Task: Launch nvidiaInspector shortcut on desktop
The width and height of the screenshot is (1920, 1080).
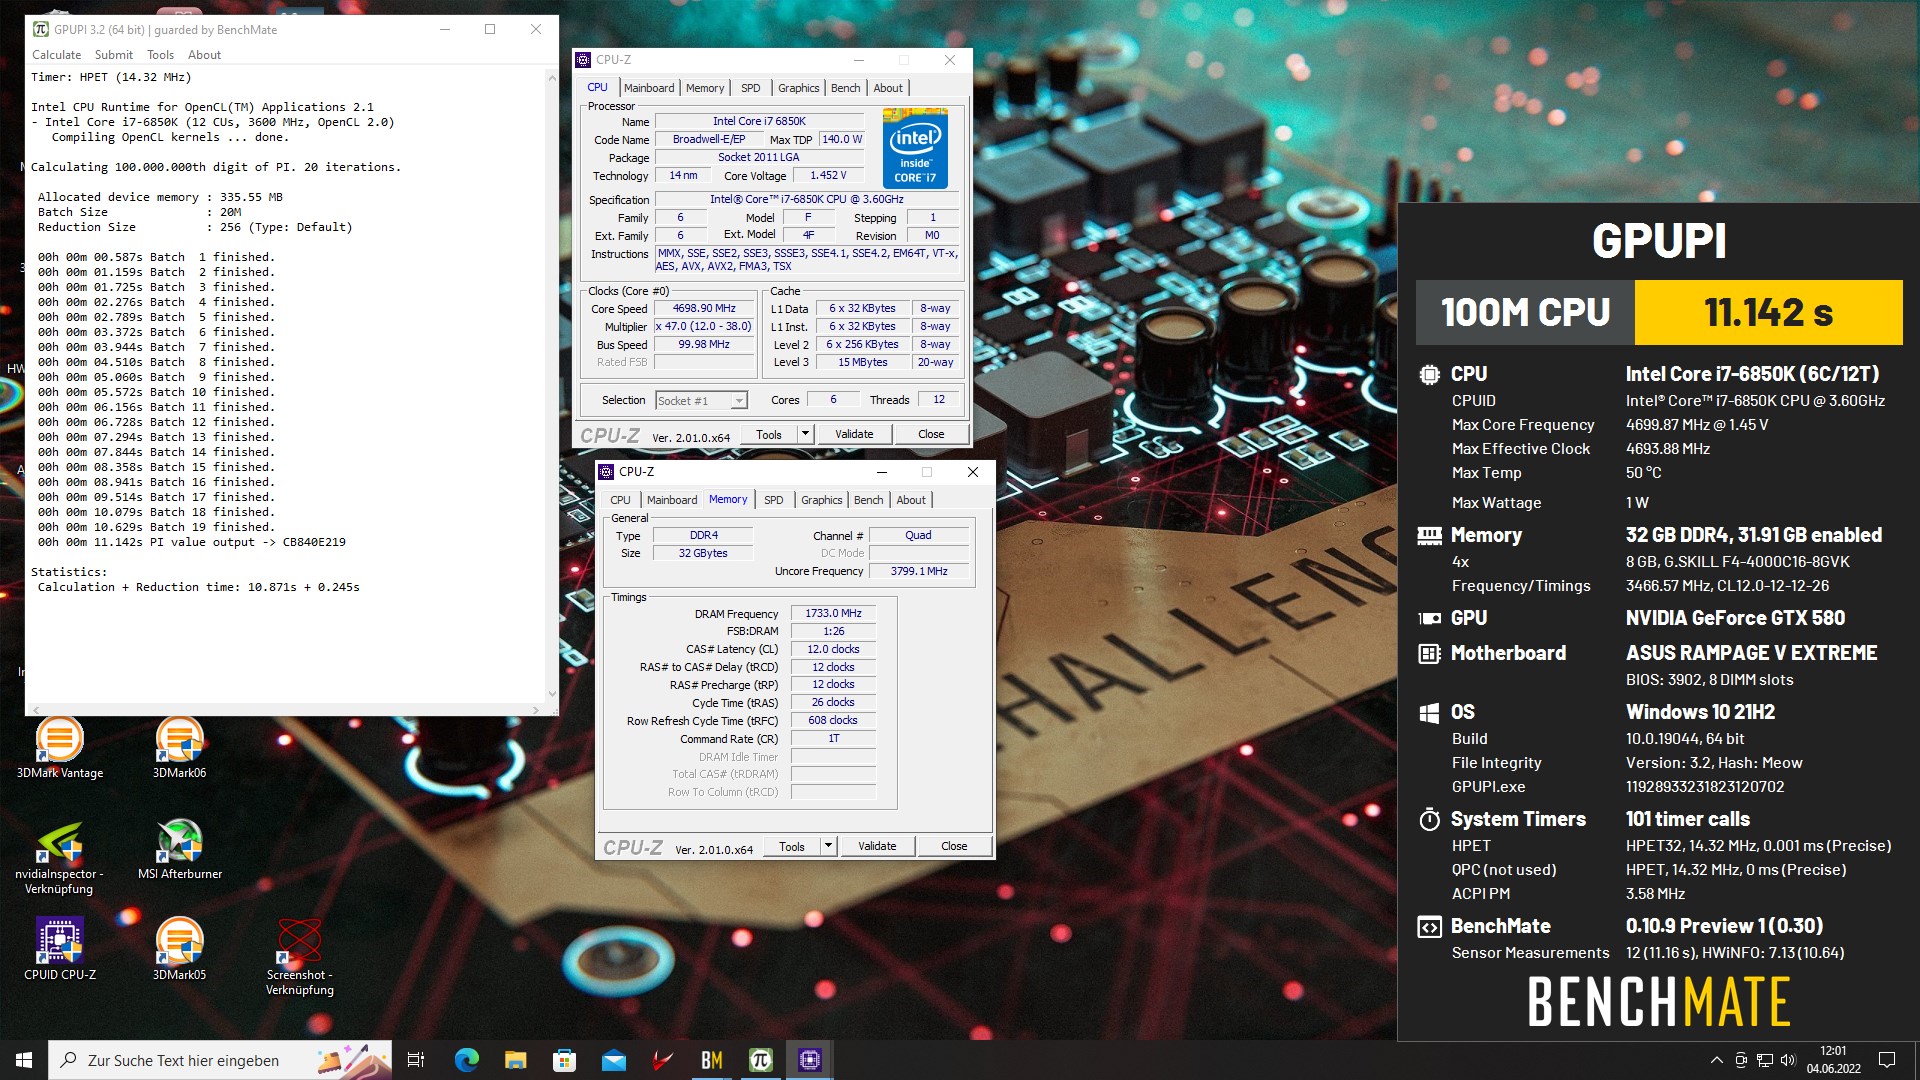Action: [x=59, y=858]
